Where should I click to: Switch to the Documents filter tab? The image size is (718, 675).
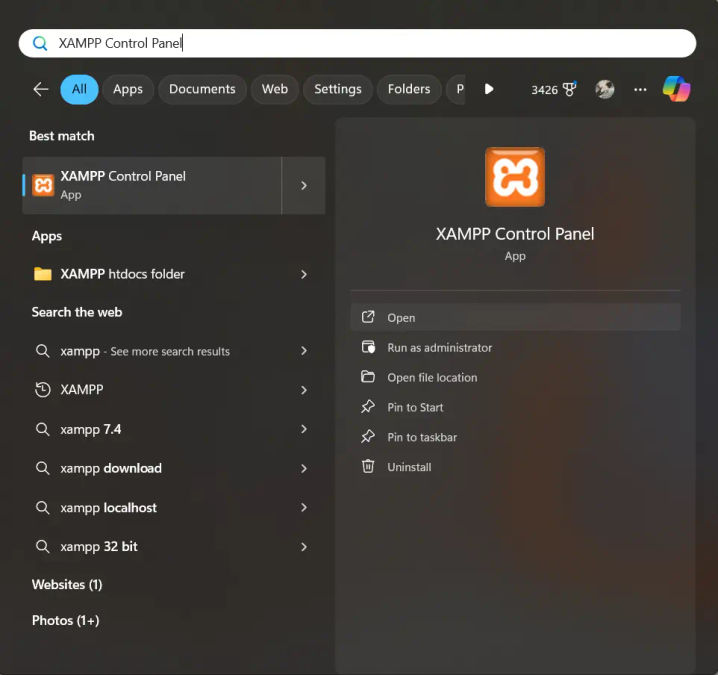(202, 89)
